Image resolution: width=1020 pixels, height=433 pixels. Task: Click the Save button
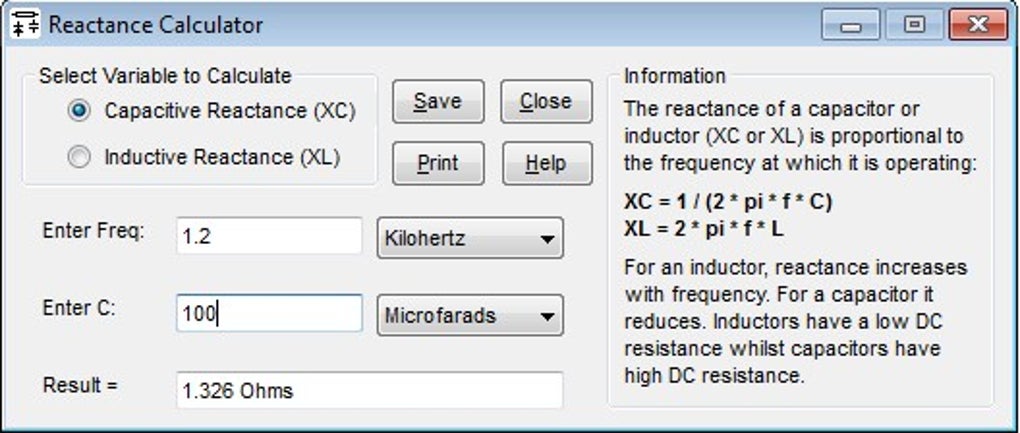(437, 102)
